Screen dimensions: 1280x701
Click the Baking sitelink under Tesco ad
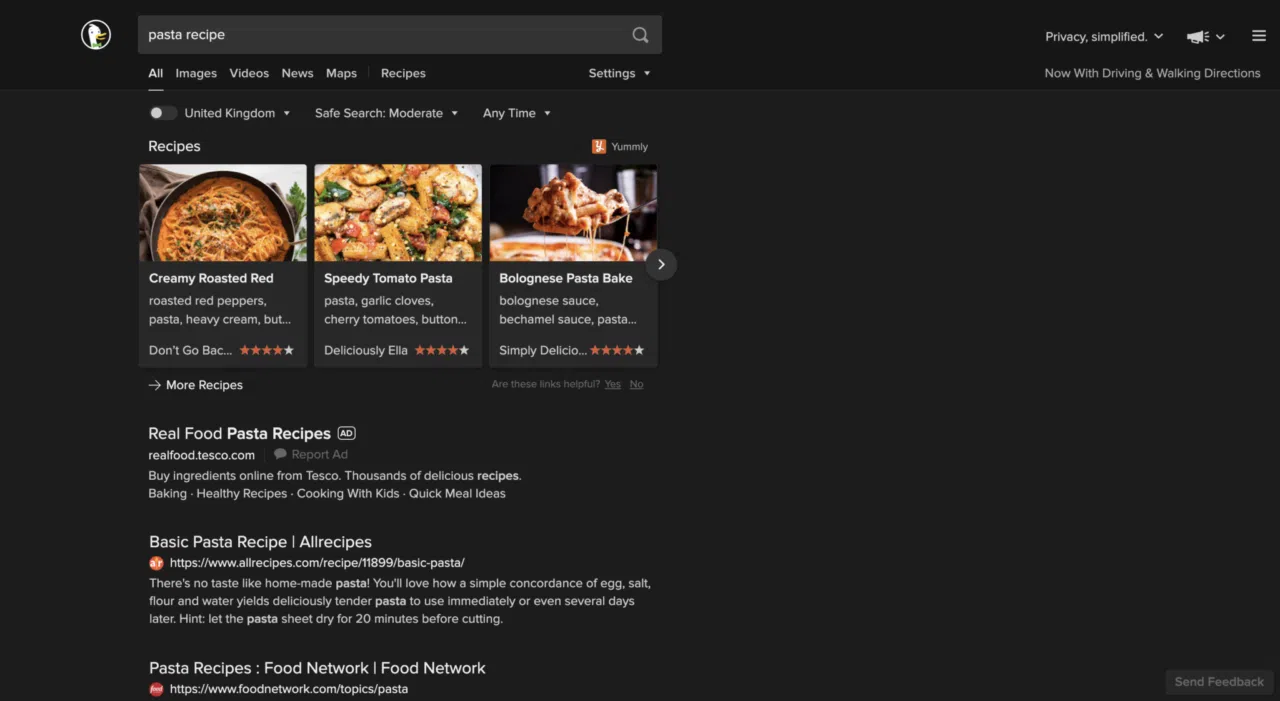[x=167, y=493]
